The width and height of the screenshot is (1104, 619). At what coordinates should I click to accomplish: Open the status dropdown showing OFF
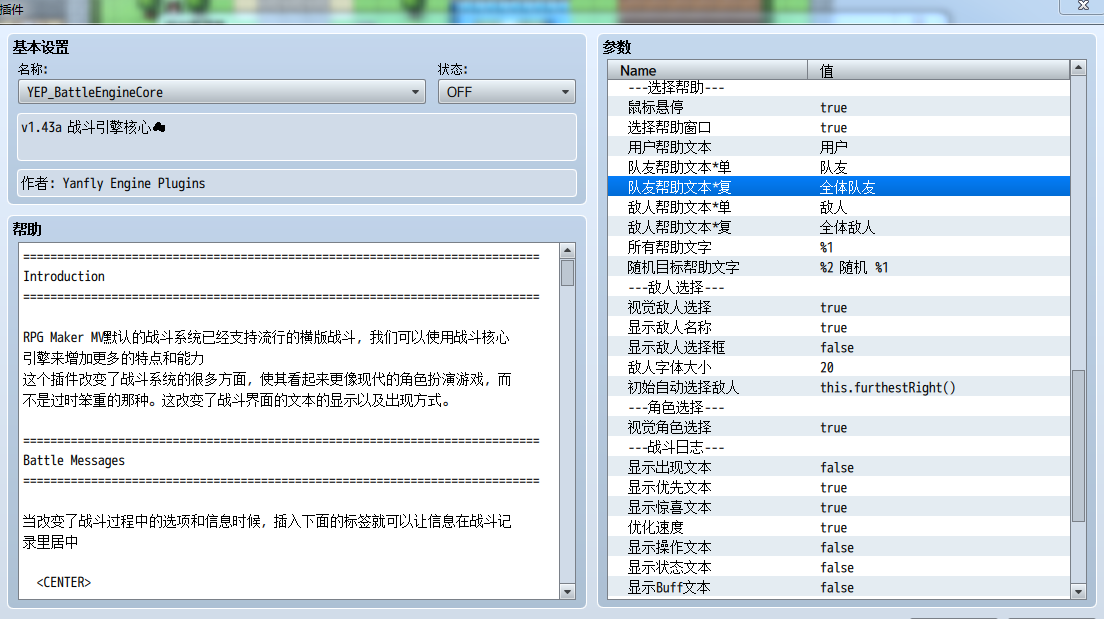[x=506, y=92]
